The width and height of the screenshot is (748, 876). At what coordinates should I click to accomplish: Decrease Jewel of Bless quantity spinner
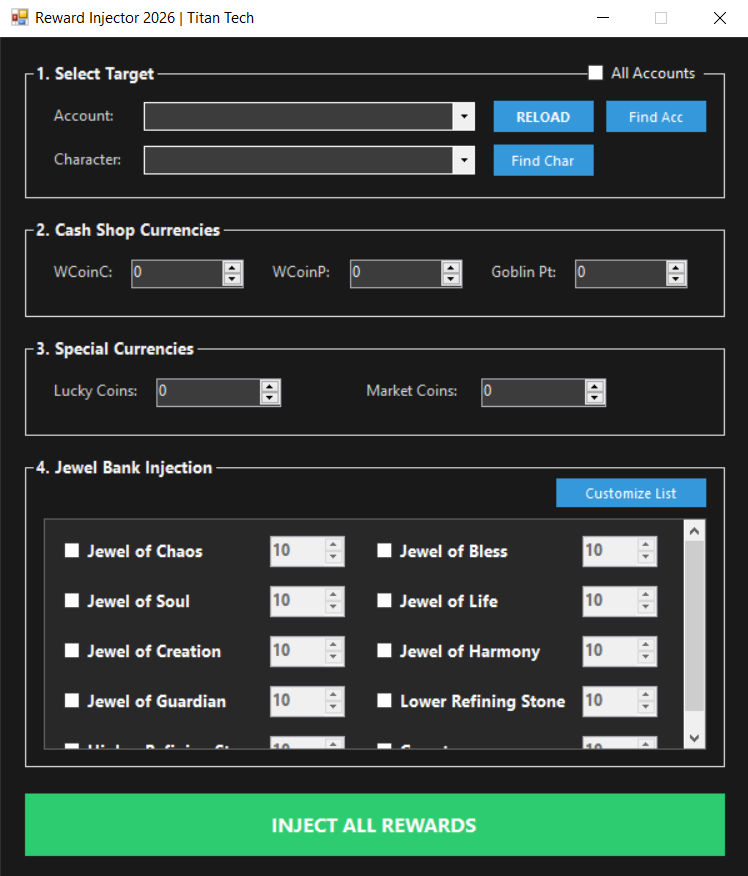(646, 558)
